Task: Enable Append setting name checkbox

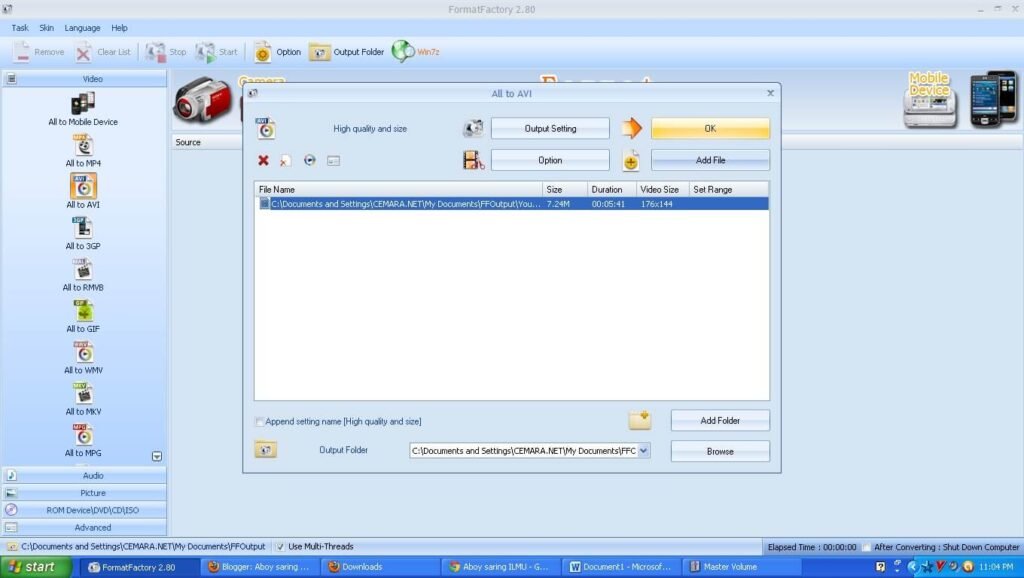Action: [x=259, y=422]
